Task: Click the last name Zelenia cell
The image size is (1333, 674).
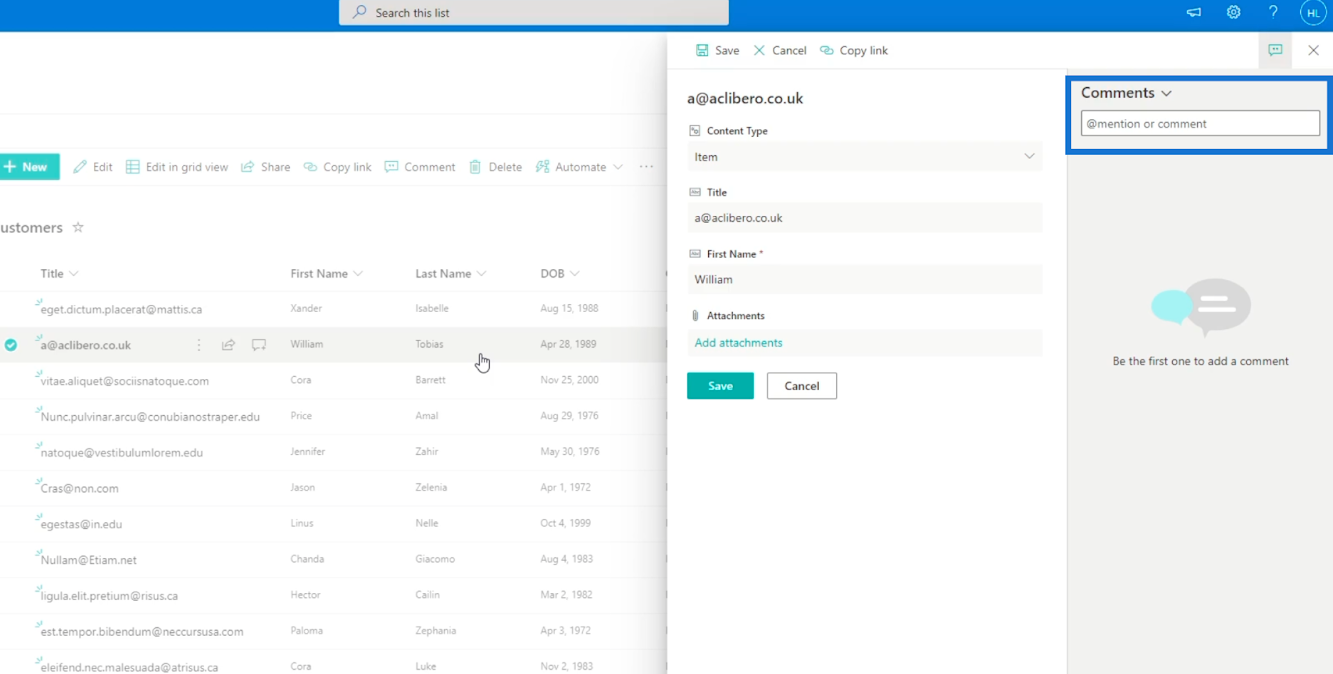Action: [431, 487]
